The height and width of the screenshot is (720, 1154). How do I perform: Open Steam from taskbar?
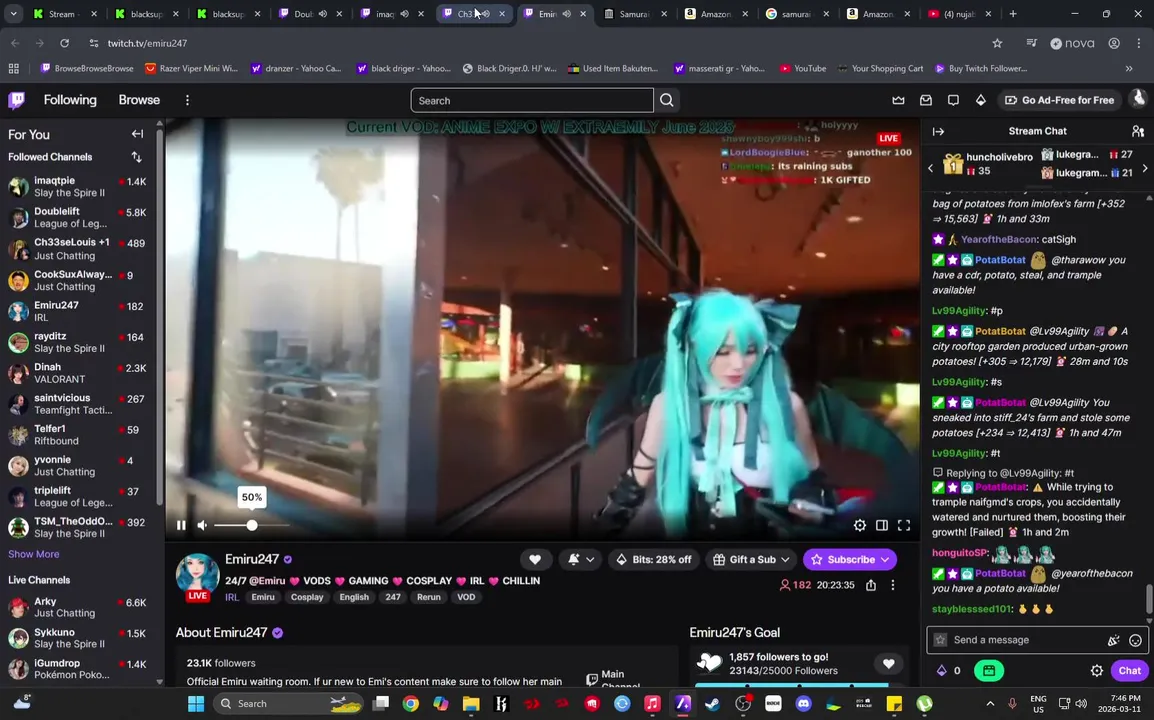[712, 704]
